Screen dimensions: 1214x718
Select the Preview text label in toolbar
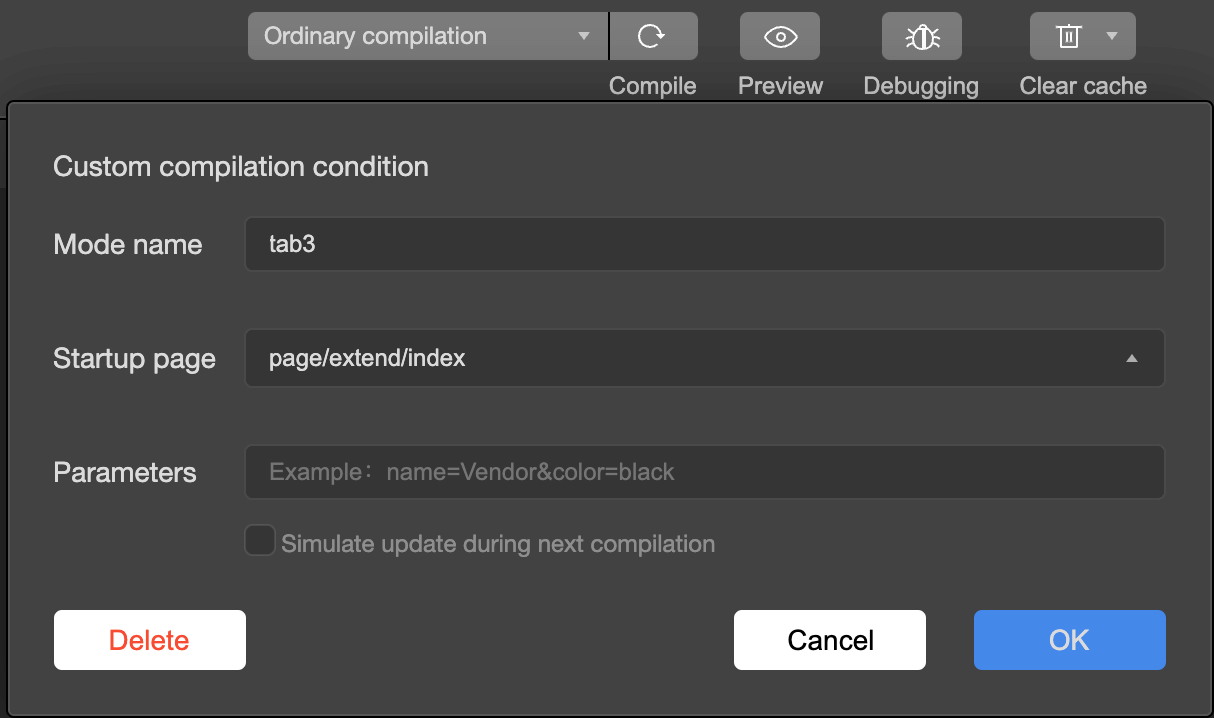coord(780,86)
